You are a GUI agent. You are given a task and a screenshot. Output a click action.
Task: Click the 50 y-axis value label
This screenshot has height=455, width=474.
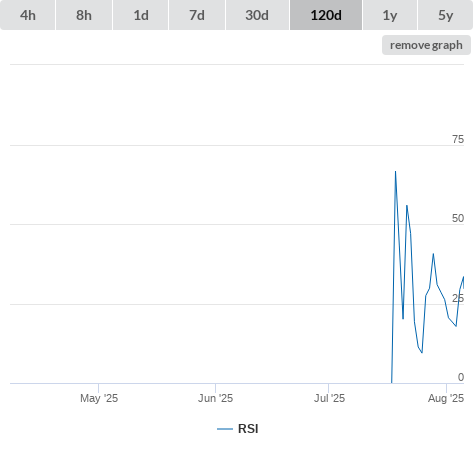[x=458, y=218]
